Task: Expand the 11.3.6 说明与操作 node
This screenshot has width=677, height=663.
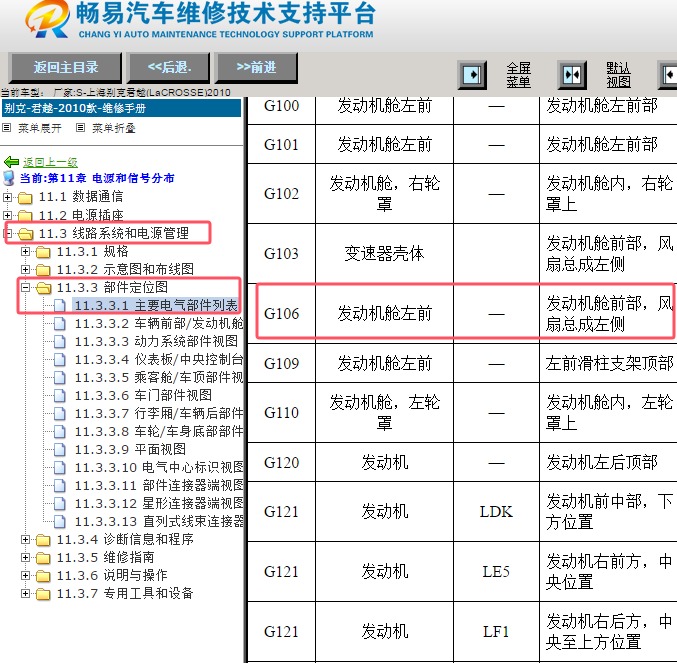Action: click(x=25, y=575)
